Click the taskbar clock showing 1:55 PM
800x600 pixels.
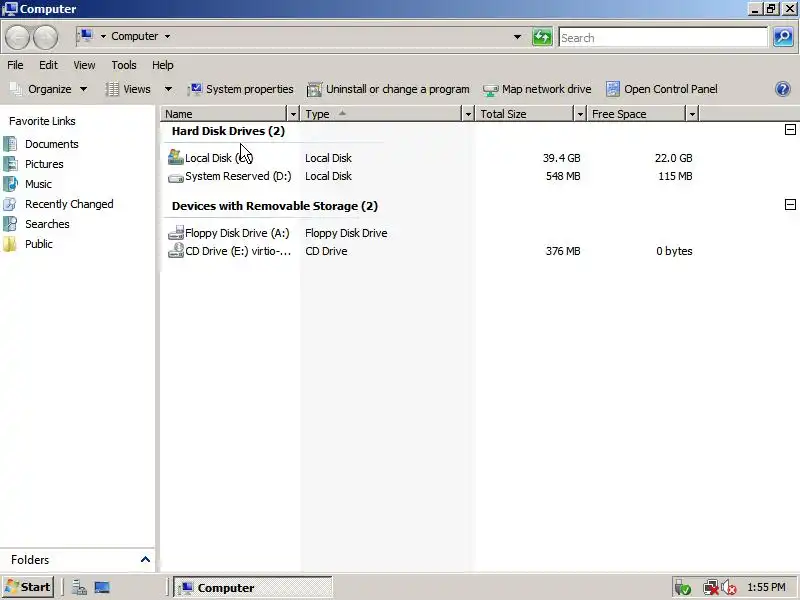tap(766, 587)
